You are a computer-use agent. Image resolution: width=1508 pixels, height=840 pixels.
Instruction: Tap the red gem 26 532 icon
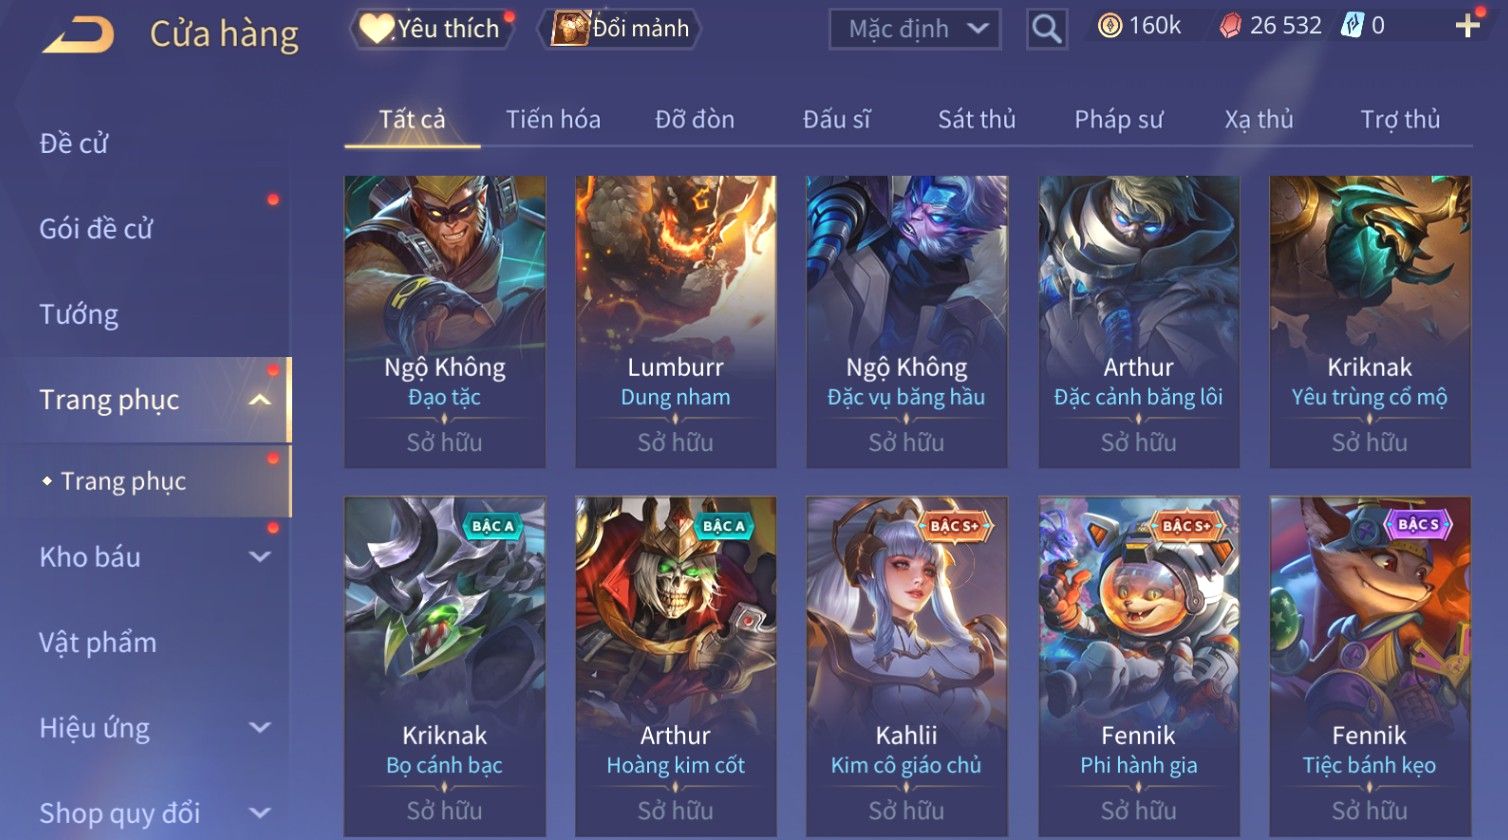1231,26
